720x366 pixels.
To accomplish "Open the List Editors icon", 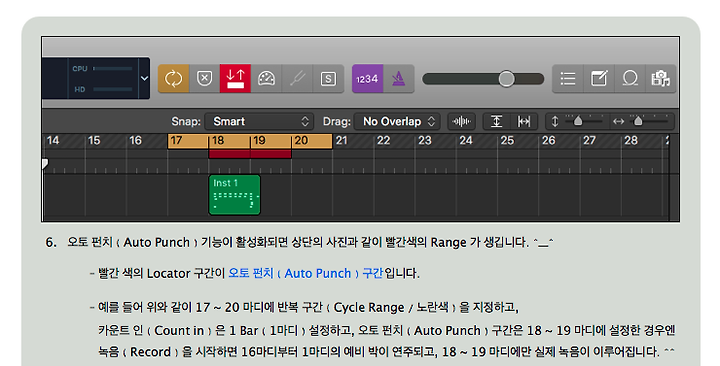I will 568,79.
